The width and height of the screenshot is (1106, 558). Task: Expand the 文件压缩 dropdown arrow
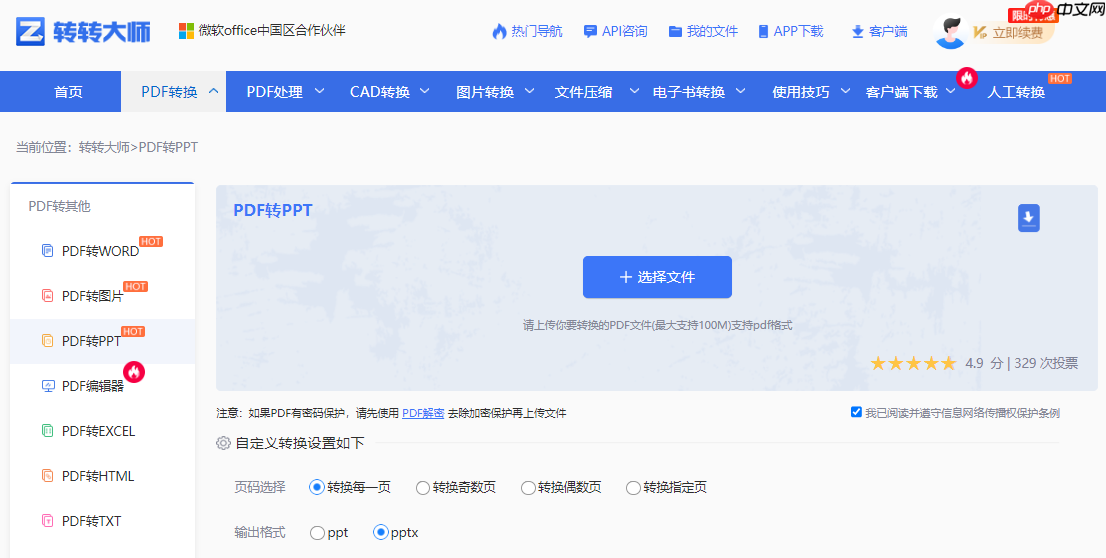[634, 90]
